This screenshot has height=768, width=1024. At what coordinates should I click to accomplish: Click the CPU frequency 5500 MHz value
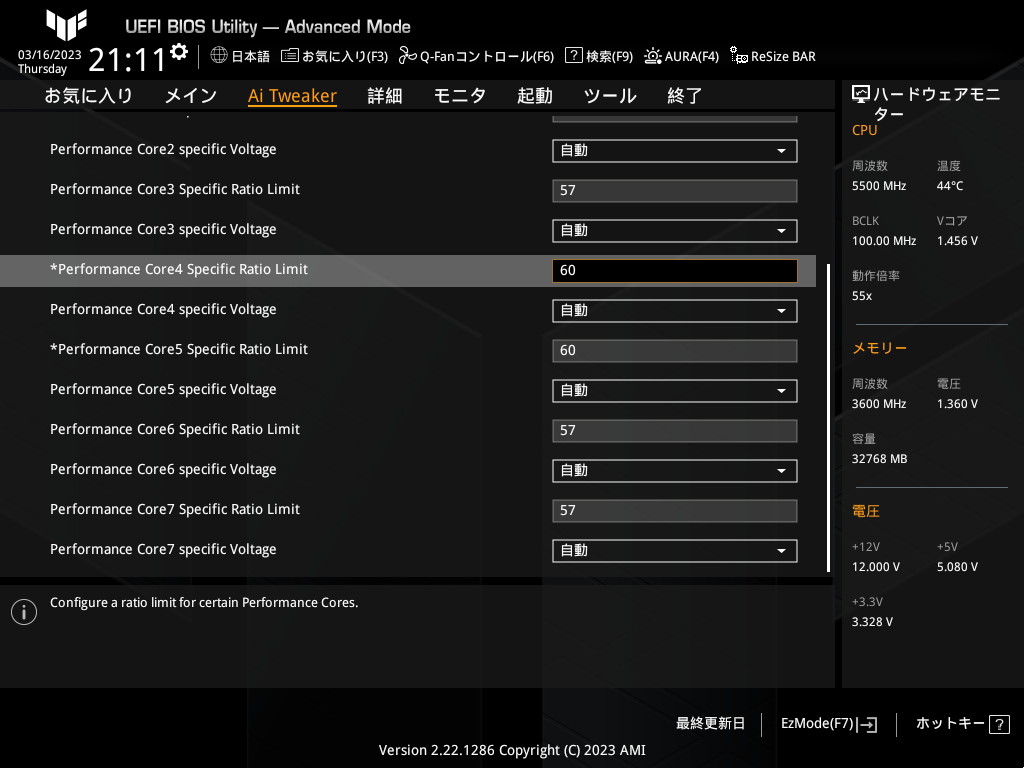(x=879, y=186)
